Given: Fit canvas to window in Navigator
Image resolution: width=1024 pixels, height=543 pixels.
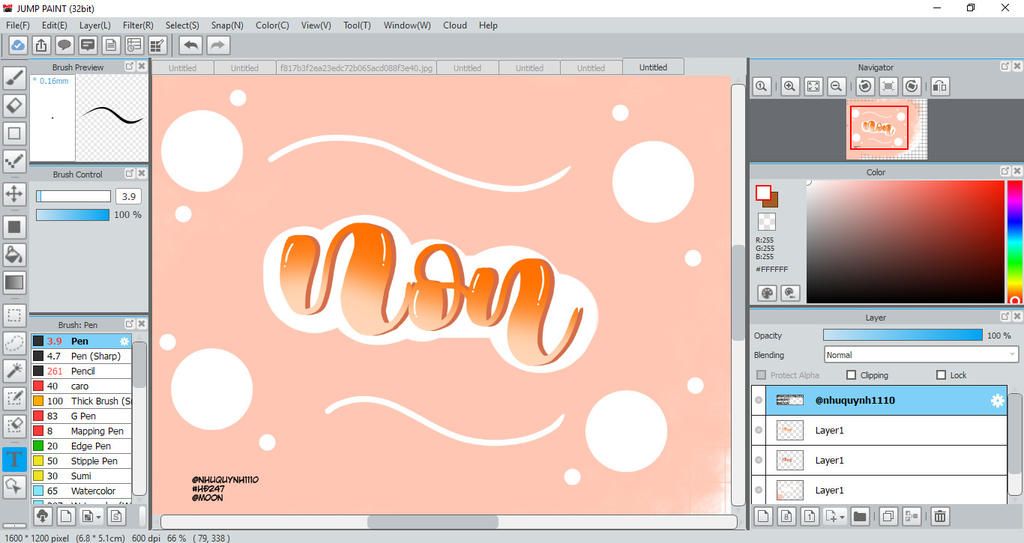Looking at the screenshot, I should point(813,86).
